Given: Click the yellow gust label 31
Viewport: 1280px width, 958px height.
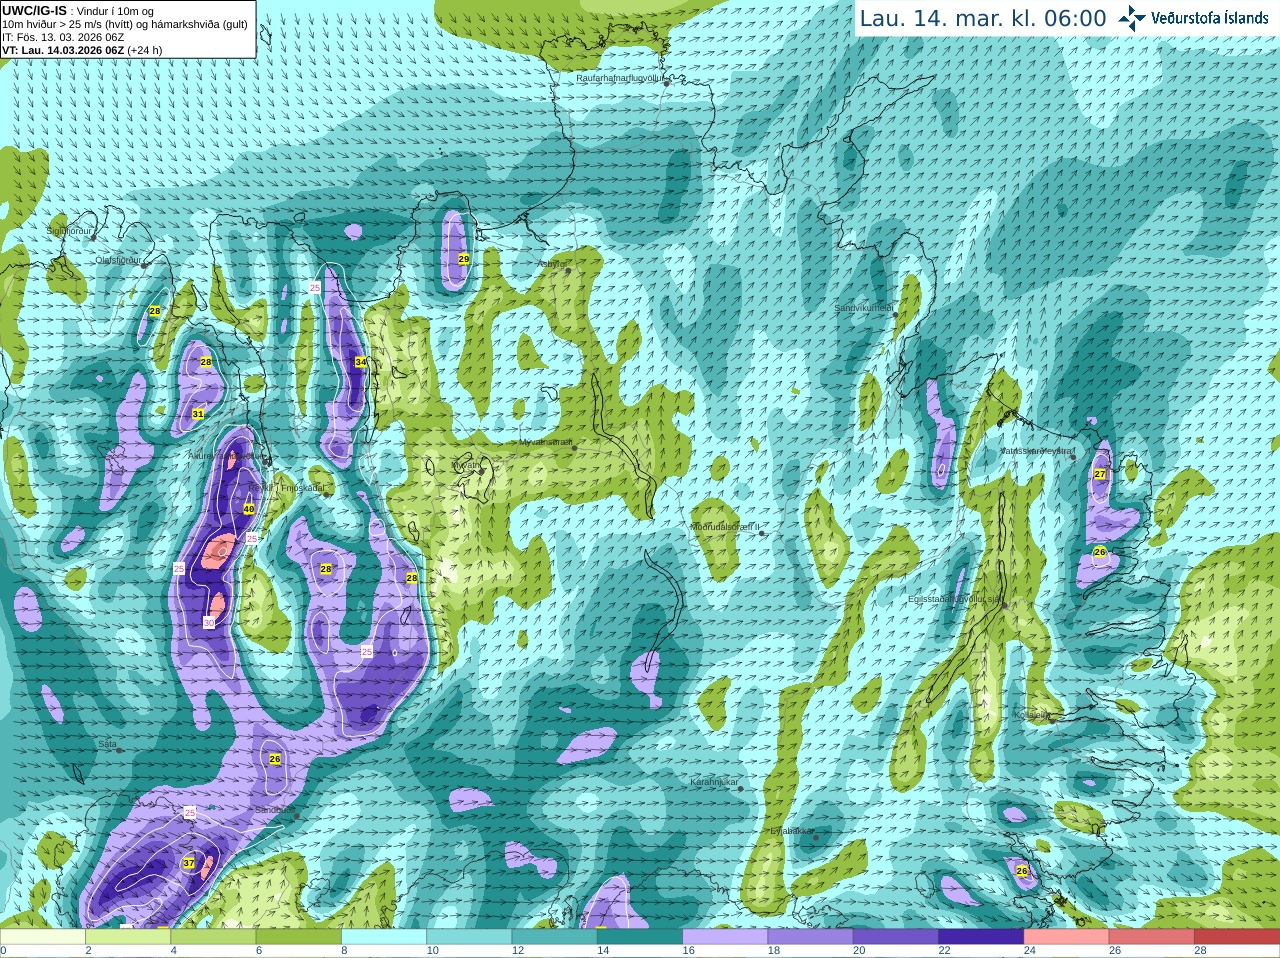Looking at the screenshot, I should point(198,414).
